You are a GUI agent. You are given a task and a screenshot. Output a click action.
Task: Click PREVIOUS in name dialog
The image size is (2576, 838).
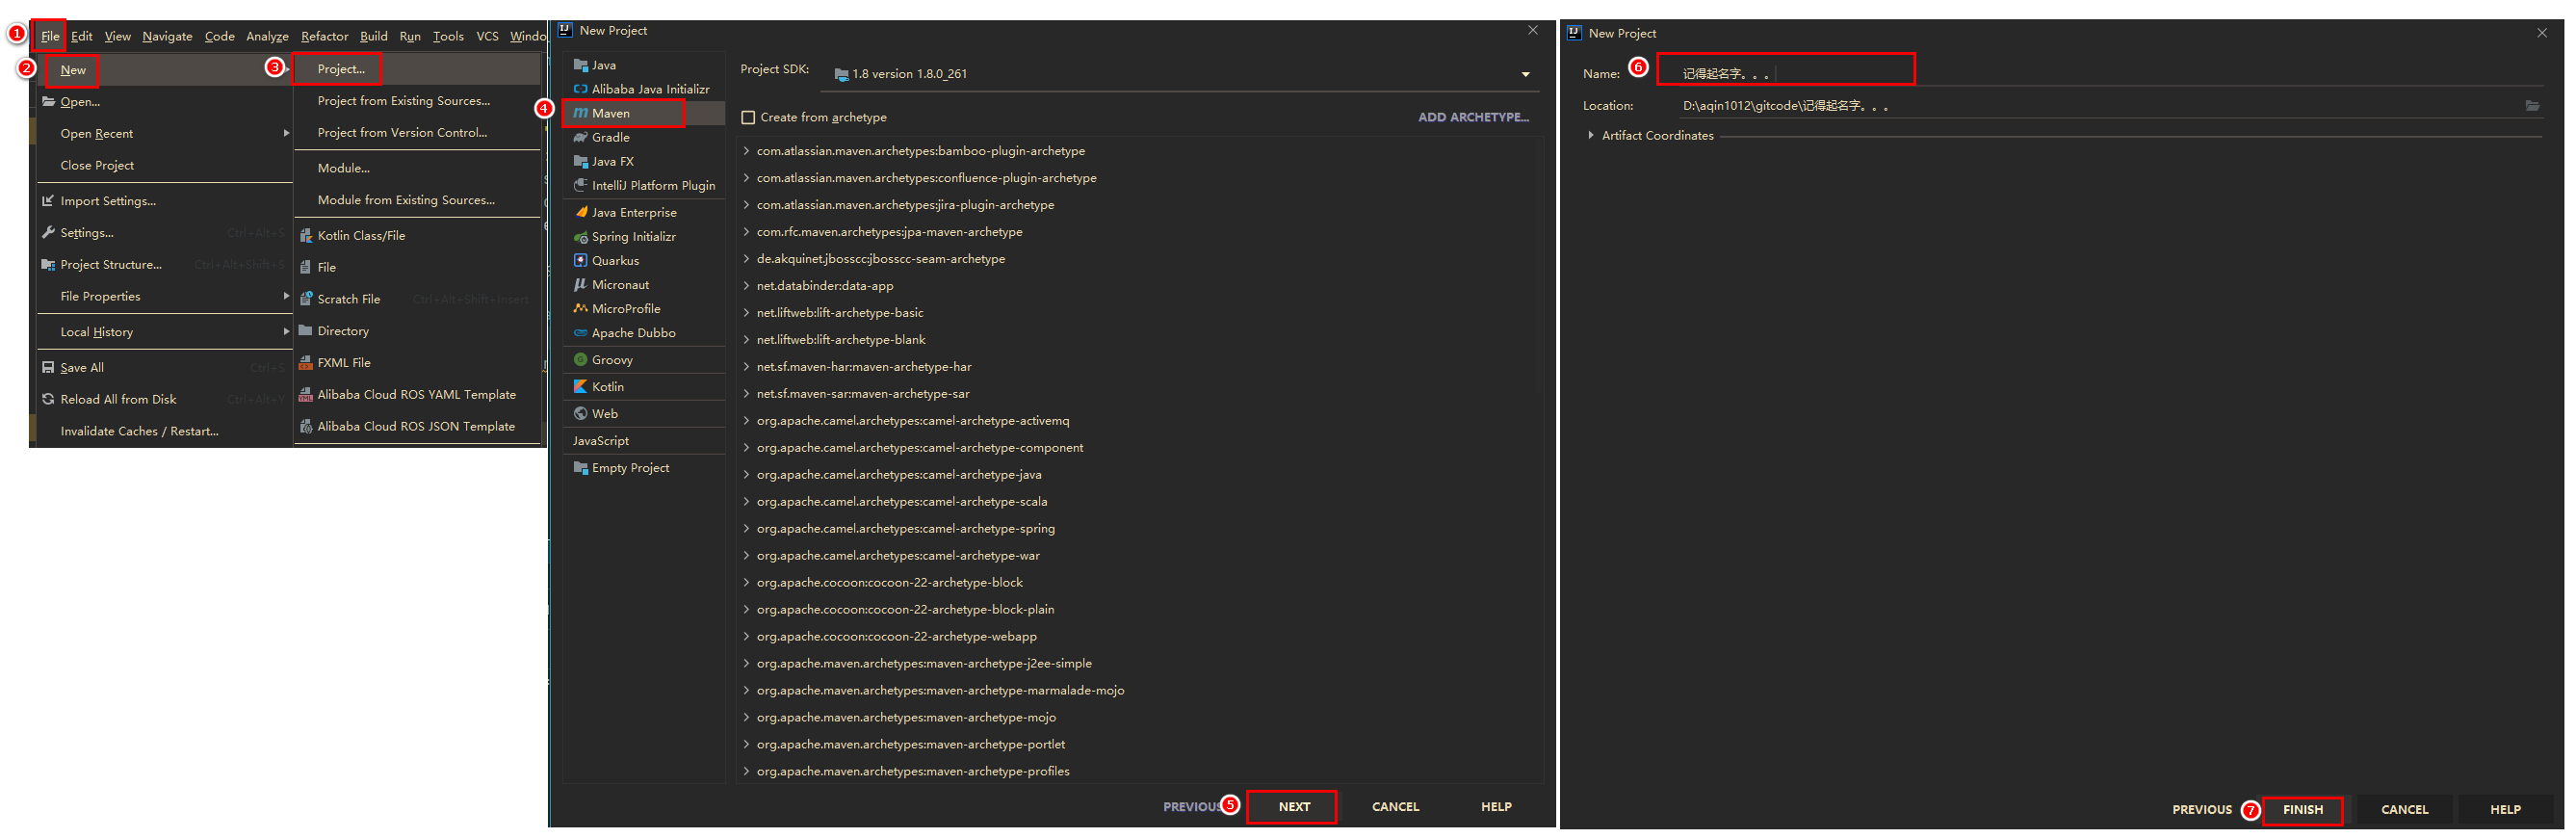[x=2201, y=810]
